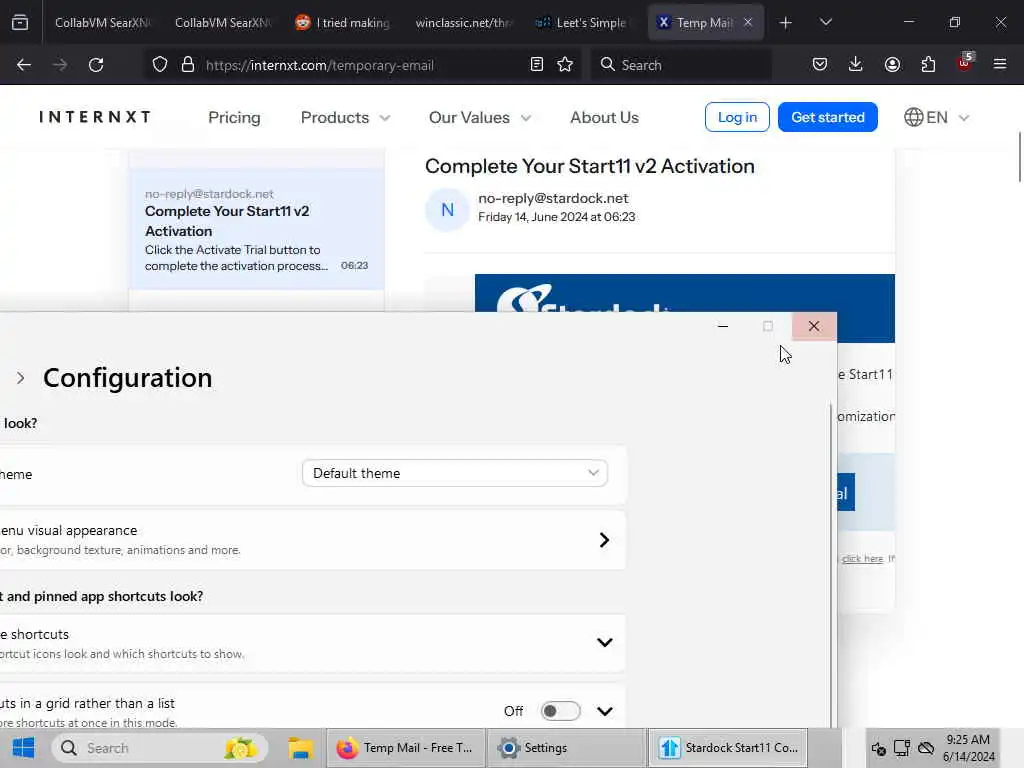
Task: Switch to first CollabVM SearXNG tab
Action: click(x=101, y=22)
